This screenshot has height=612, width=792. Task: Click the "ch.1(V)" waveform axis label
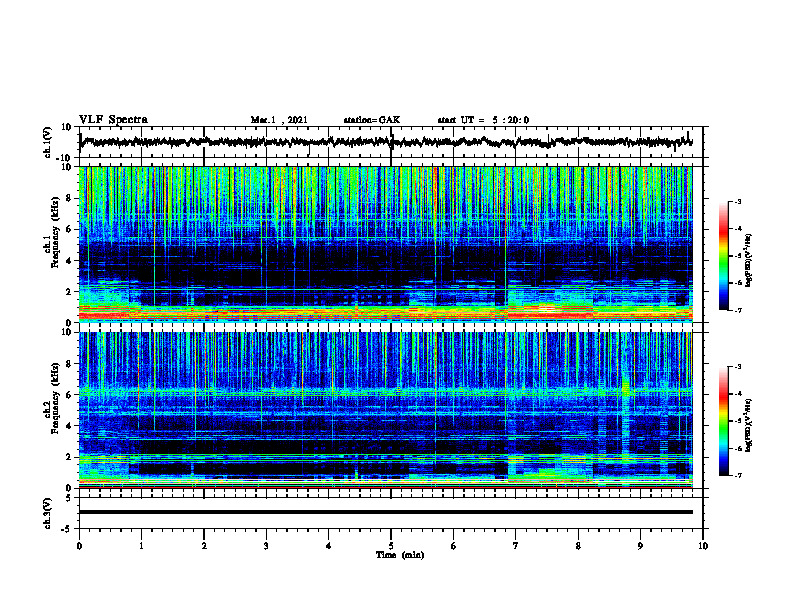[x=48, y=142]
